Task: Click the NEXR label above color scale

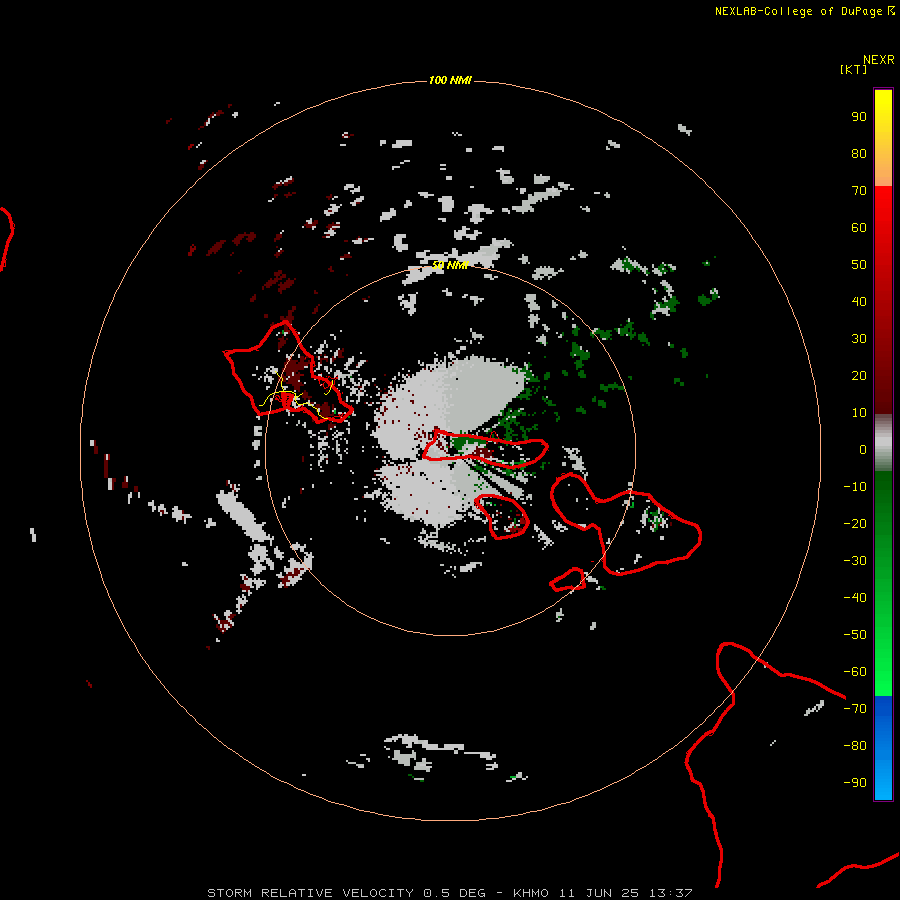Action: (x=879, y=60)
